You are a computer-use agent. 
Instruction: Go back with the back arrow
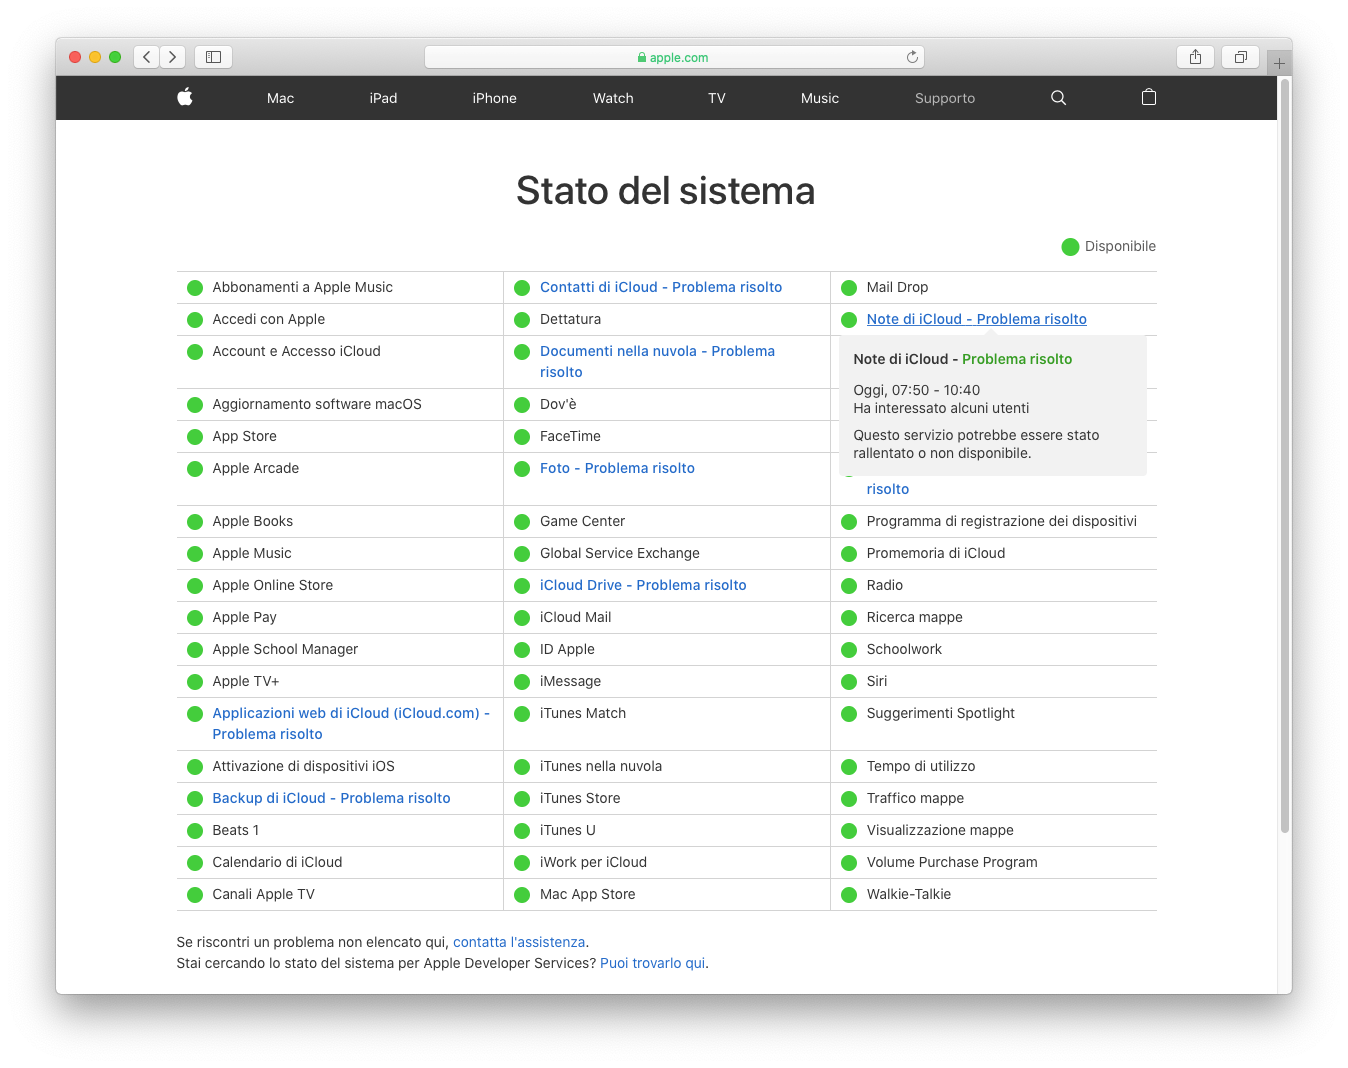click(147, 57)
